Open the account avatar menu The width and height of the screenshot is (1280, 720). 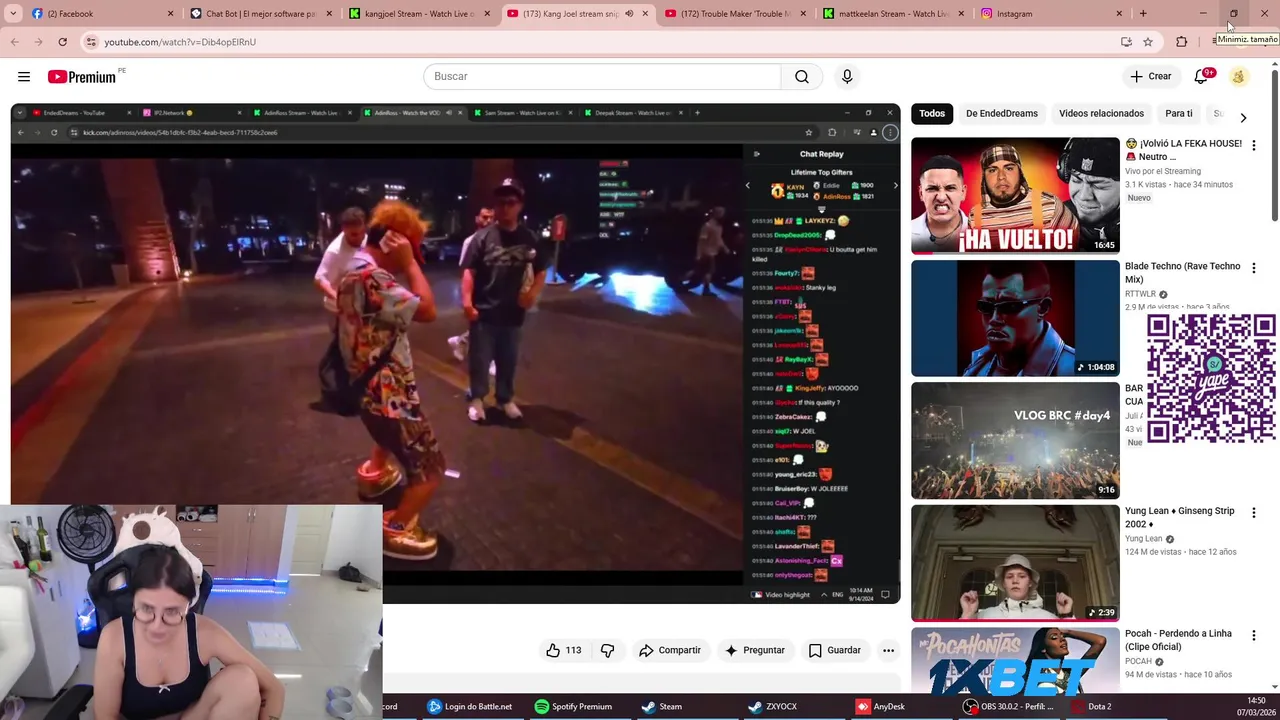(1238, 77)
